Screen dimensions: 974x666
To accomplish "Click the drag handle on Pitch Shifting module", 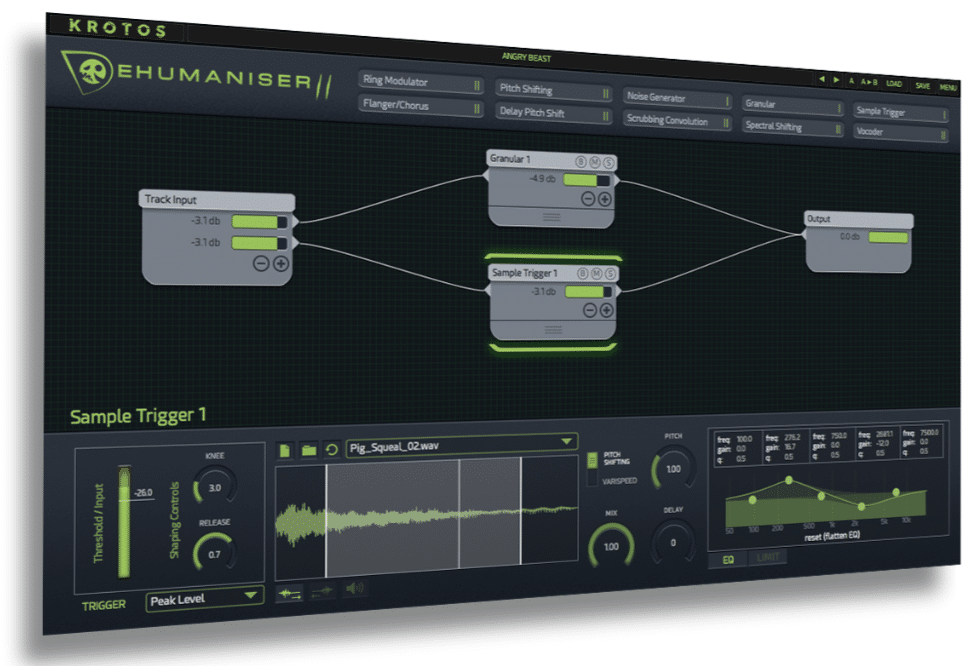I will 606,93.
